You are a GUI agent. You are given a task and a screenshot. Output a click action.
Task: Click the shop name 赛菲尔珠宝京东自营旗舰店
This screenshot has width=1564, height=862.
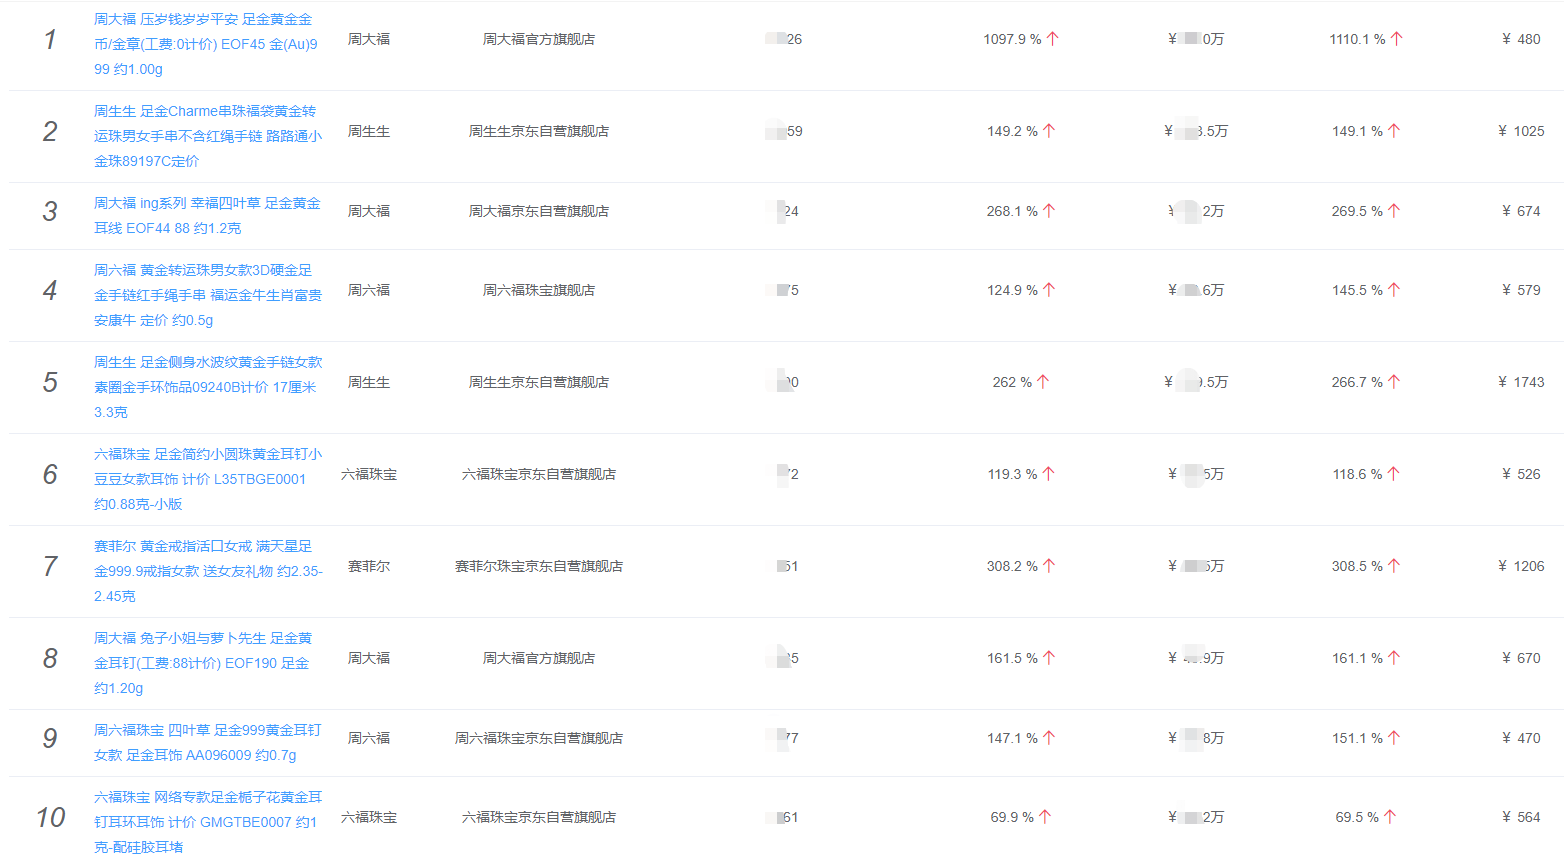pyautogui.click(x=539, y=566)
